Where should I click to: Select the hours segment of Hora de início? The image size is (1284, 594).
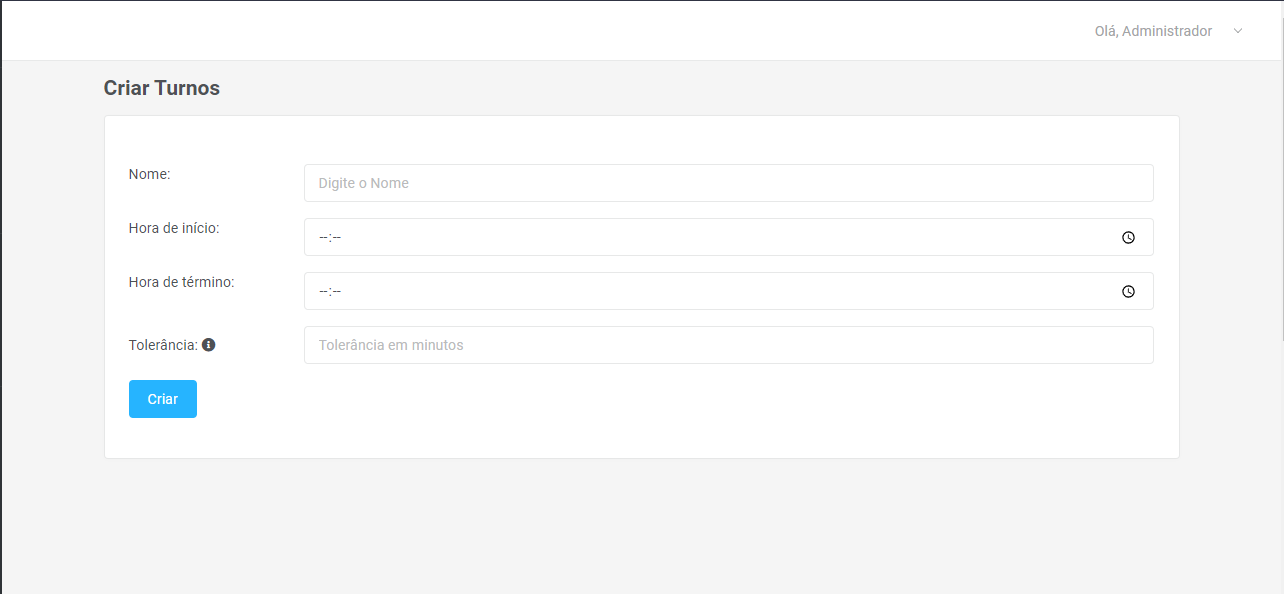coord(323,238)
